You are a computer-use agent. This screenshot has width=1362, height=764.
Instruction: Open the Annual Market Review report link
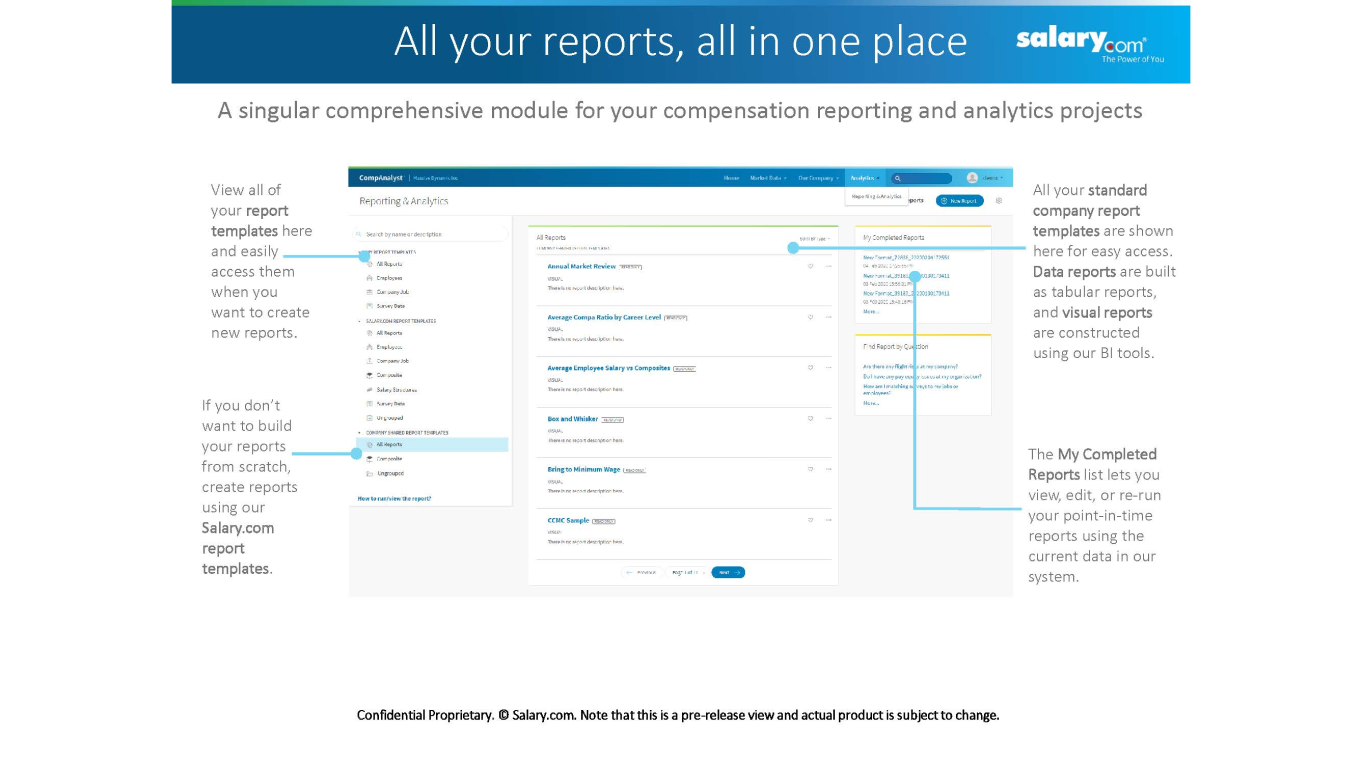point(582,267)
